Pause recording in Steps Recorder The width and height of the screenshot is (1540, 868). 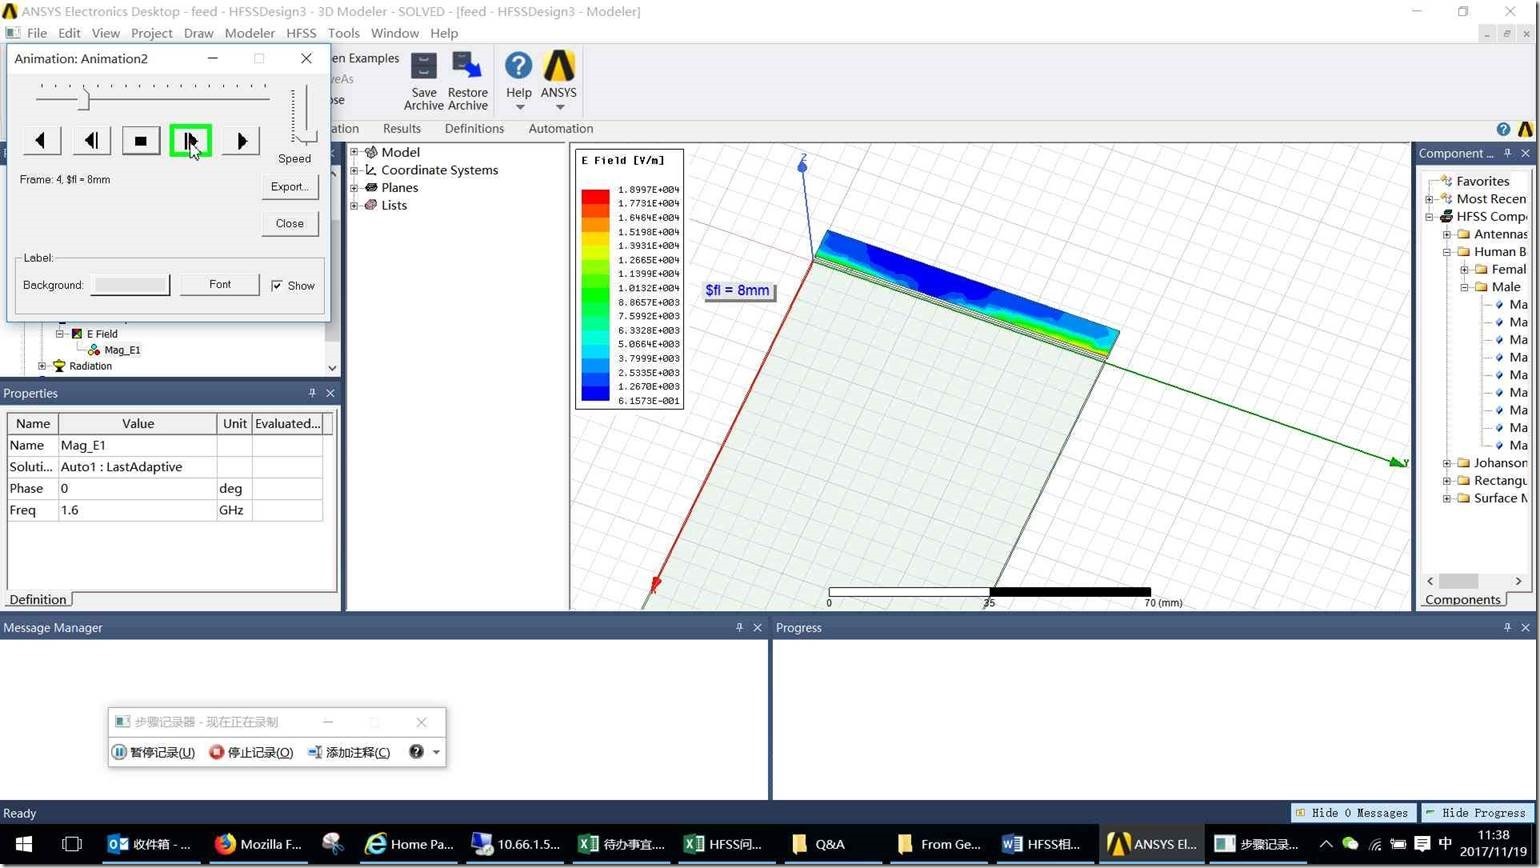(153, 753)
